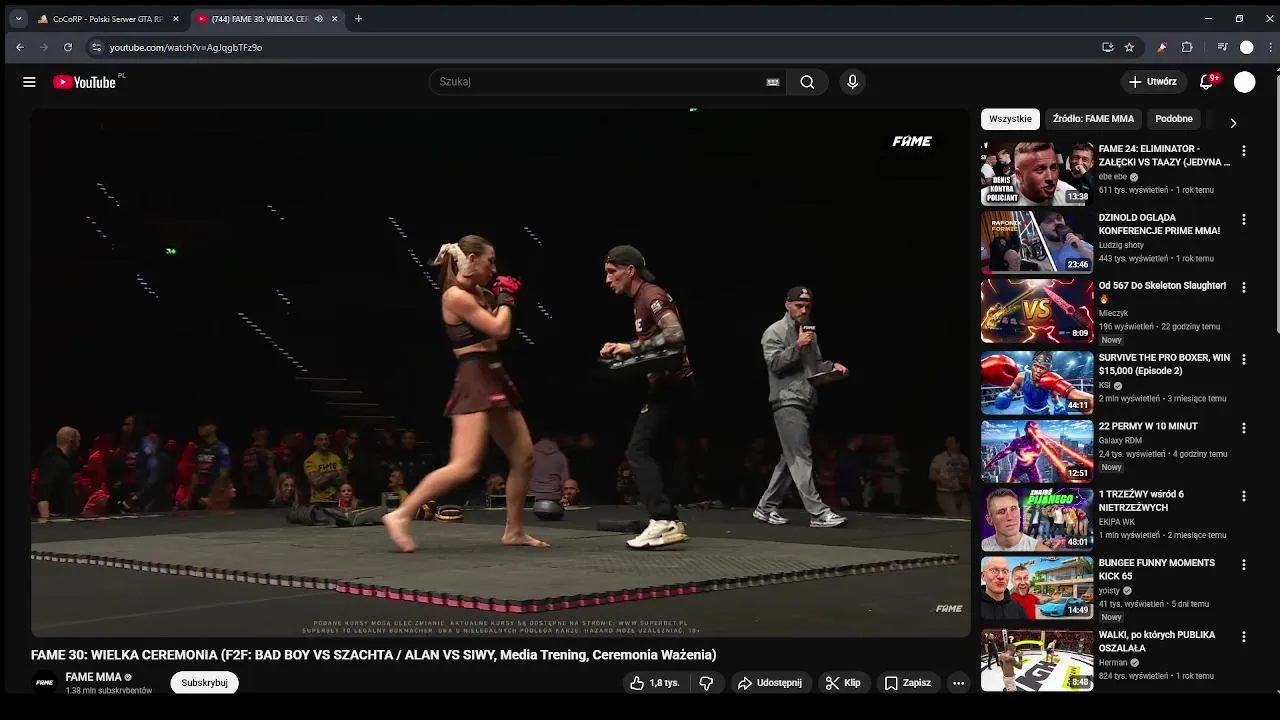Open WALKI, po których PUBLIKA OSZALAŁA title
Screen dimensions: 1280x720
(1157, 641)
